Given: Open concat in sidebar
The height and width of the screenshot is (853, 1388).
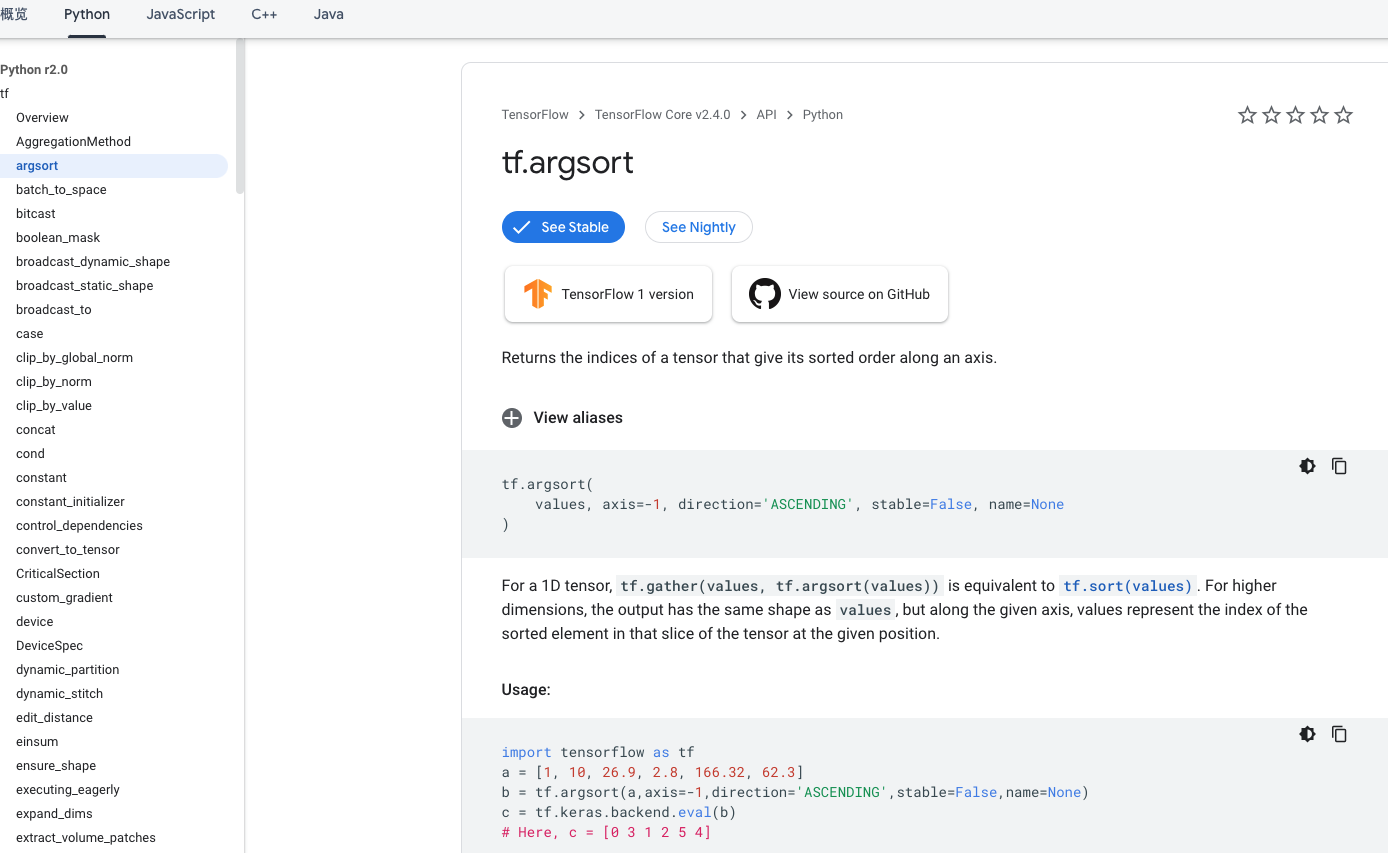Looking at the screenshot, I should tap(36, 430).
